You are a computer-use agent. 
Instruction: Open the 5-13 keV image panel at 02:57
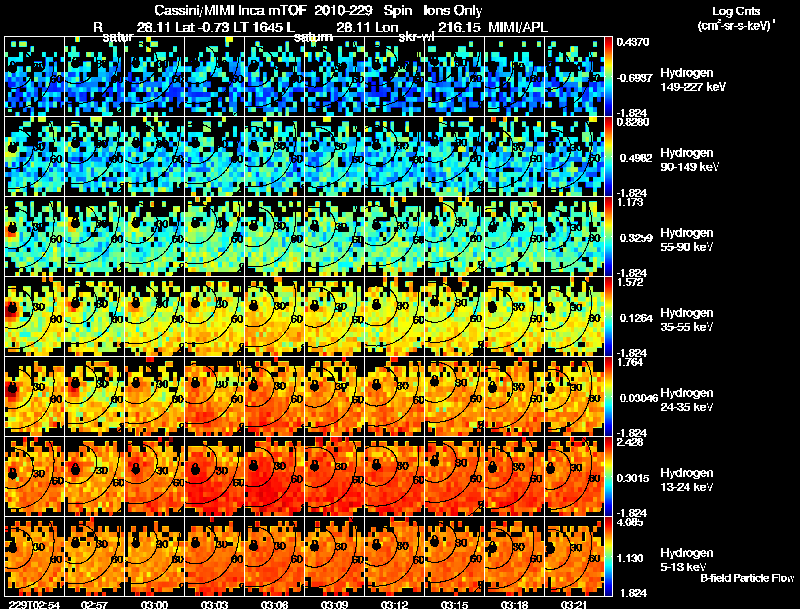(x=94, y=557)
